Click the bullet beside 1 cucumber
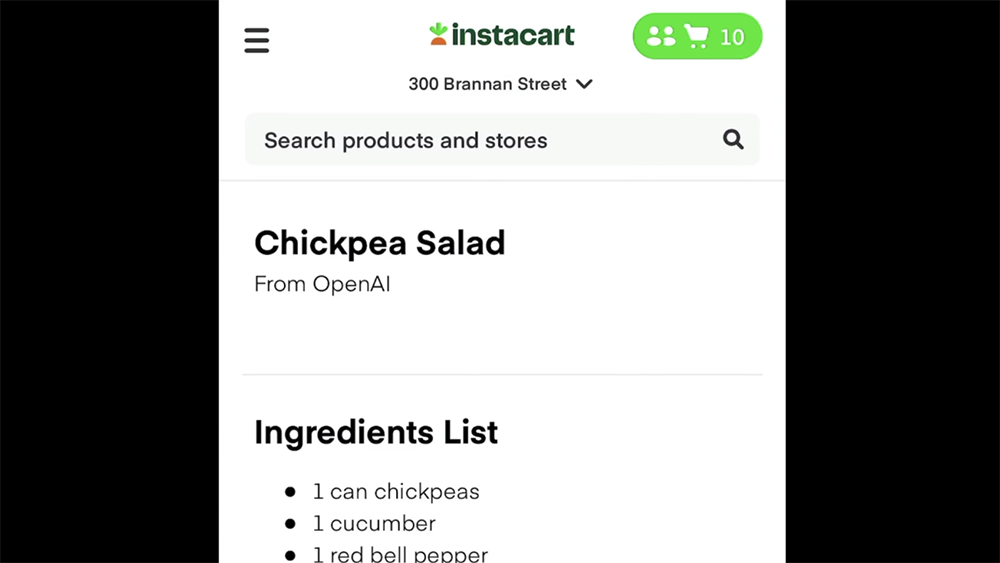Image resolution: width=1000 pixels, height=563 pixels. [x=290, y=523]
